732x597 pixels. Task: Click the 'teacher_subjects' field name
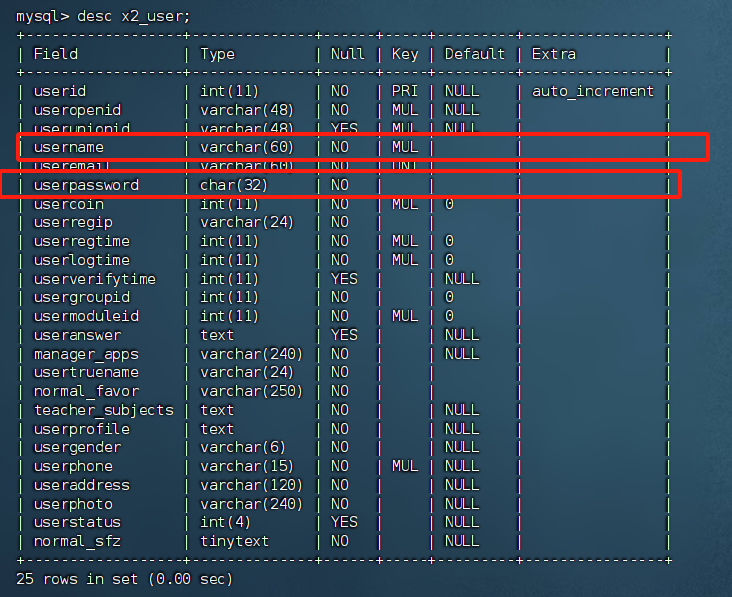pyautogui.click(x=104, y=410)
